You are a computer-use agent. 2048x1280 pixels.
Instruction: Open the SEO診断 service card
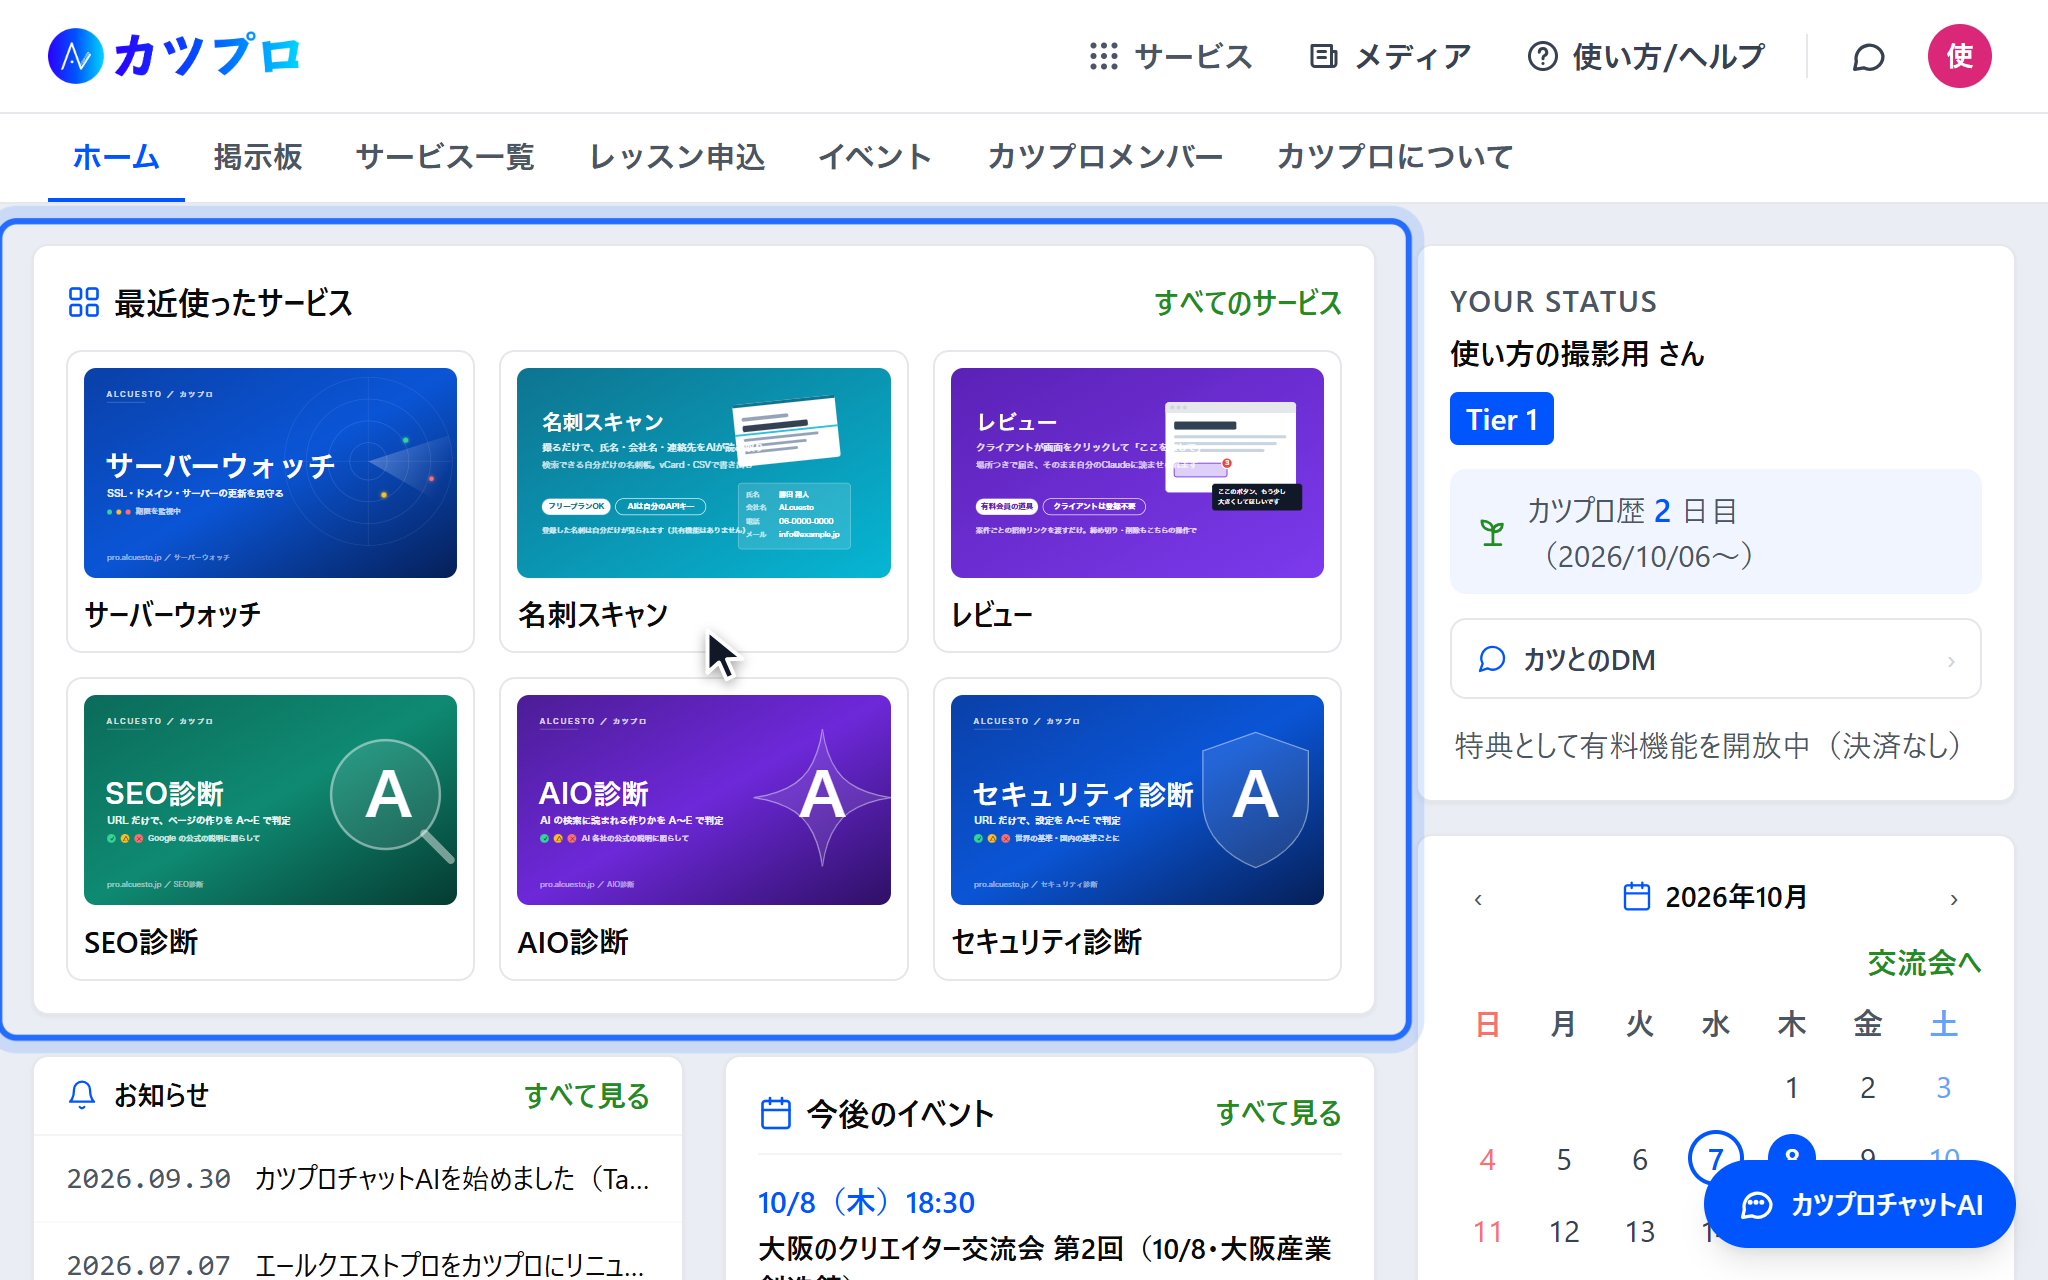(270, 829)
